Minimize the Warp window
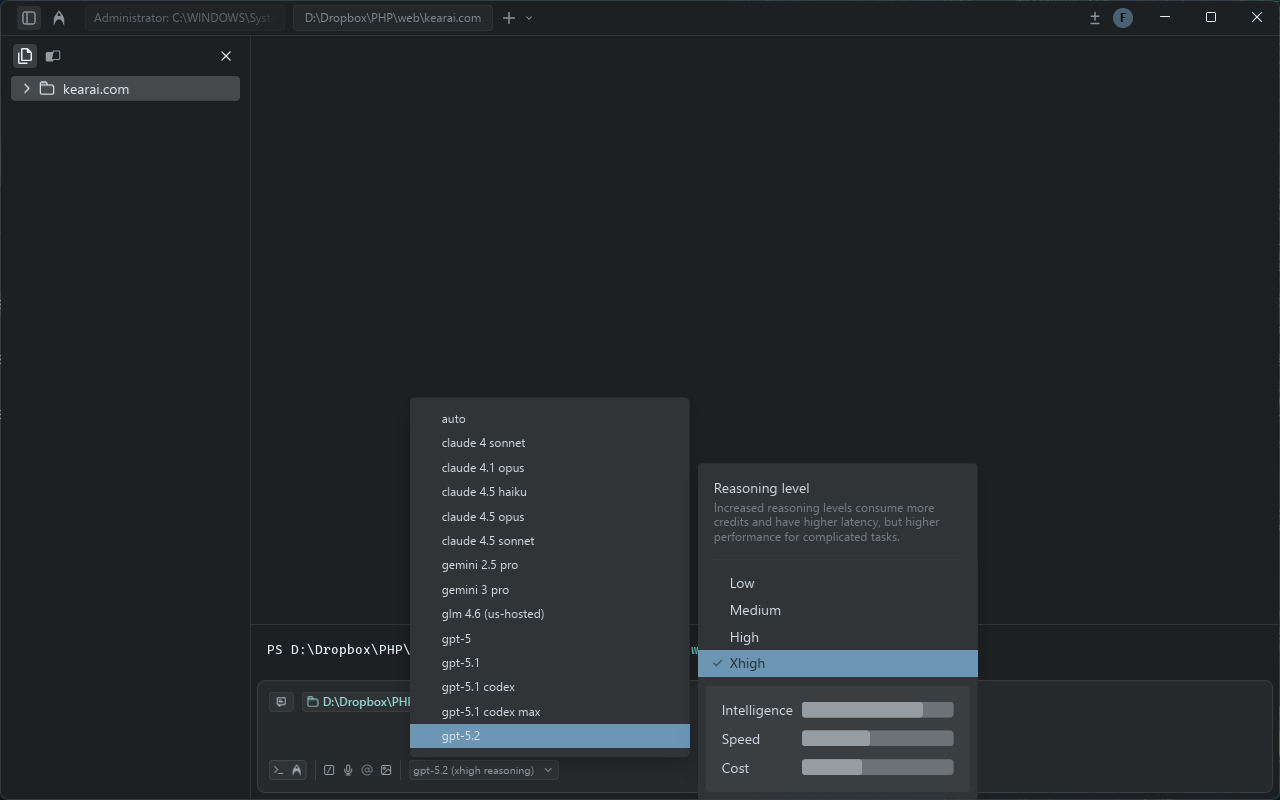The width and height of the screenshot is (1280, 800). coord(1165,17)
